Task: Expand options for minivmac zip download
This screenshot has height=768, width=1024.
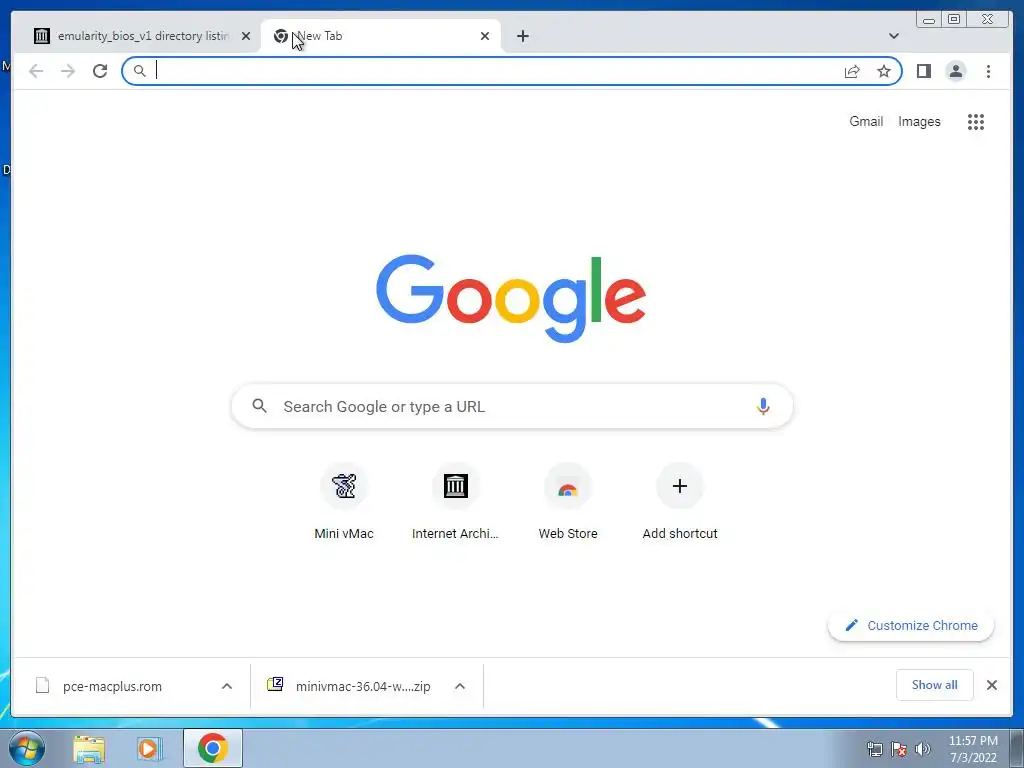Action: click(x=460, y=686)
